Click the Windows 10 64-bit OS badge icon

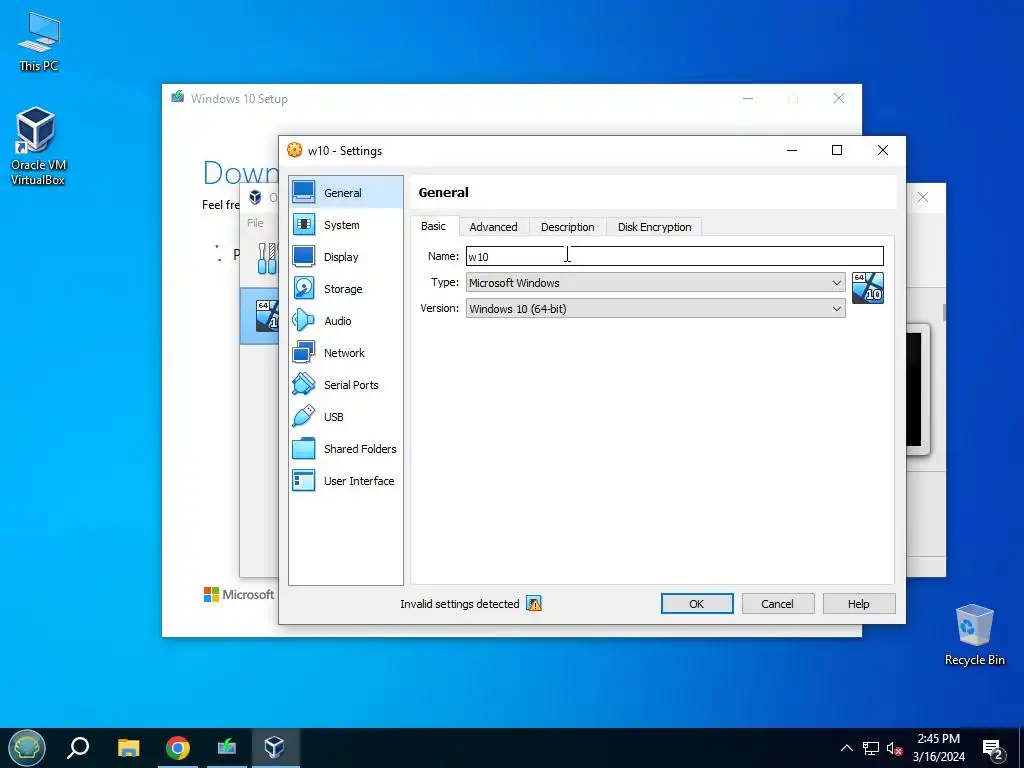point(868,288)
